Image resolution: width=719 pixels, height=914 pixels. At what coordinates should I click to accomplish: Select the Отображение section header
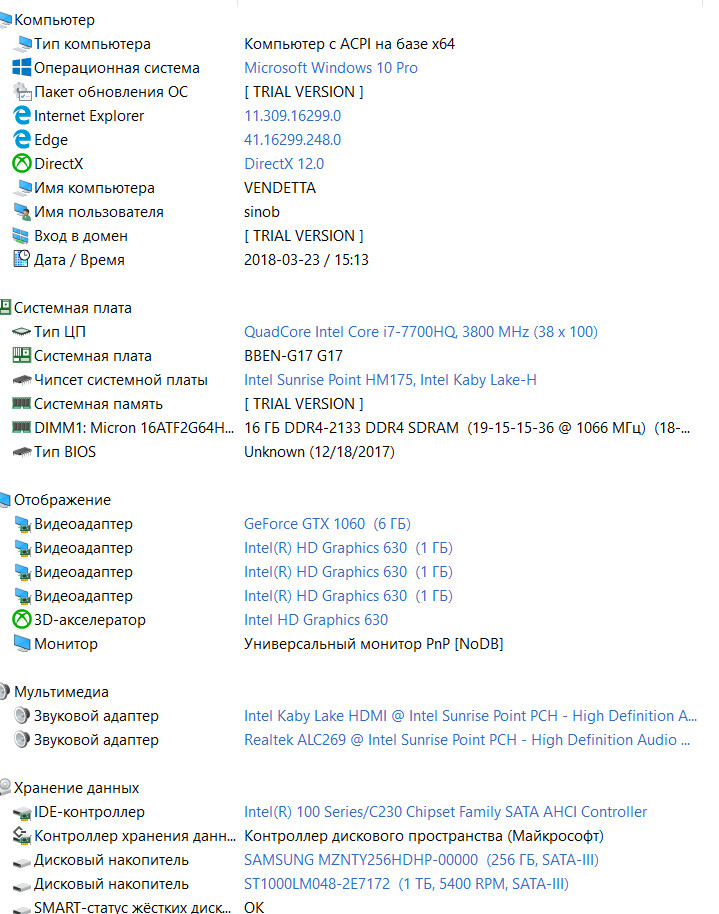62,500
